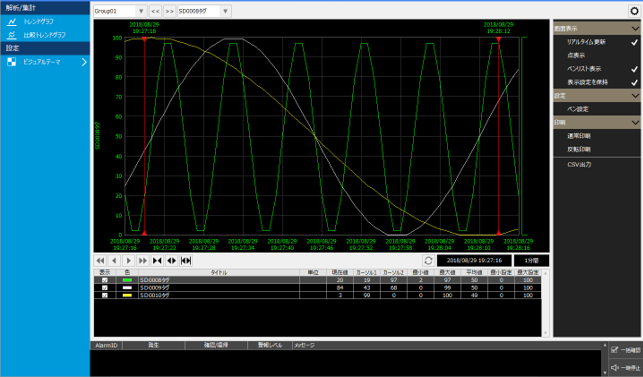Step back with the single left arrow
The width and height of the screenshot is (643, 377).
coord(114,260)
